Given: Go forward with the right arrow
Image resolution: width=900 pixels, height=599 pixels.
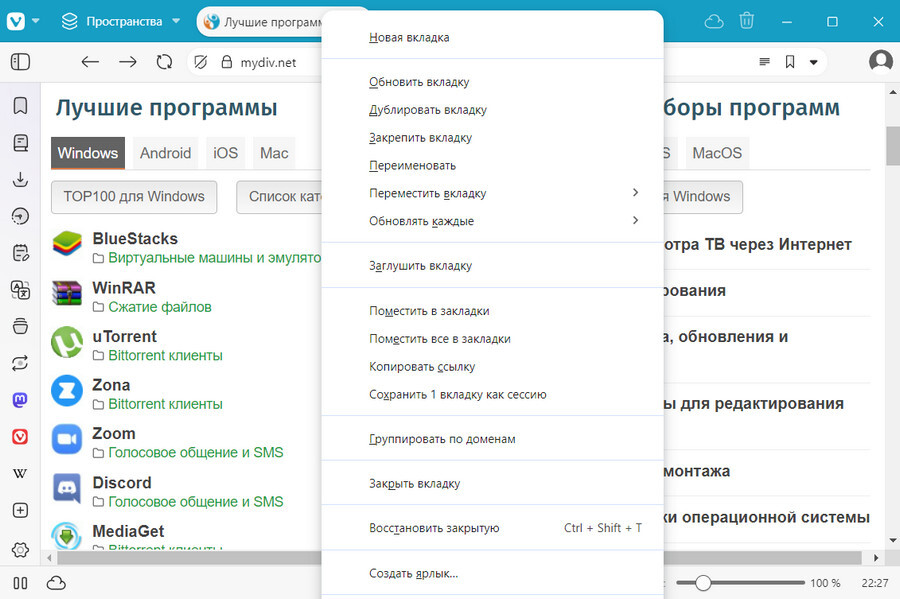Looking at the screenshot, I should 127,62.
